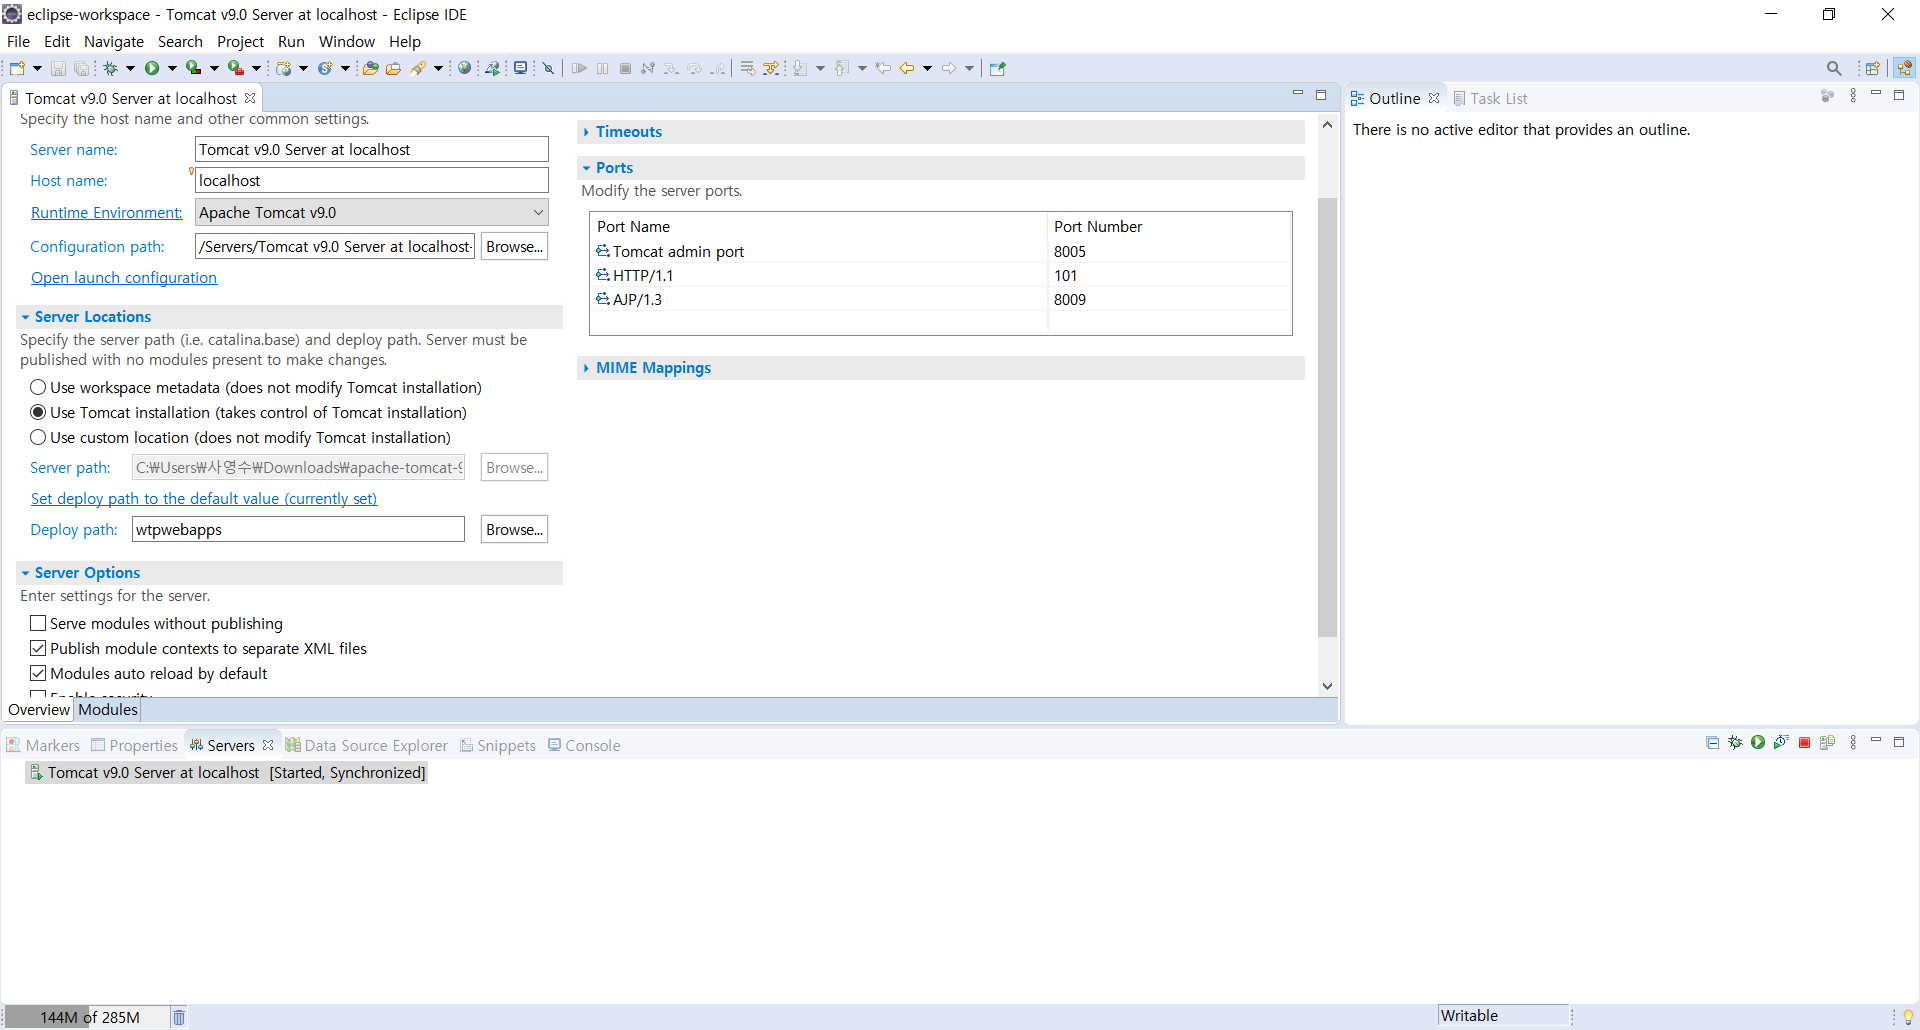This screenshot has height=1030, width=1920.
Task: Close the Tomcat v9.0 Server editor tab
Action: (250, 98)
